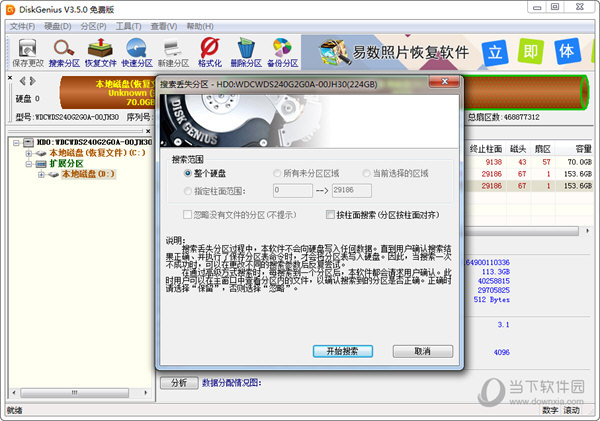Open the 硬盘(D) menu

coord(57,26)
